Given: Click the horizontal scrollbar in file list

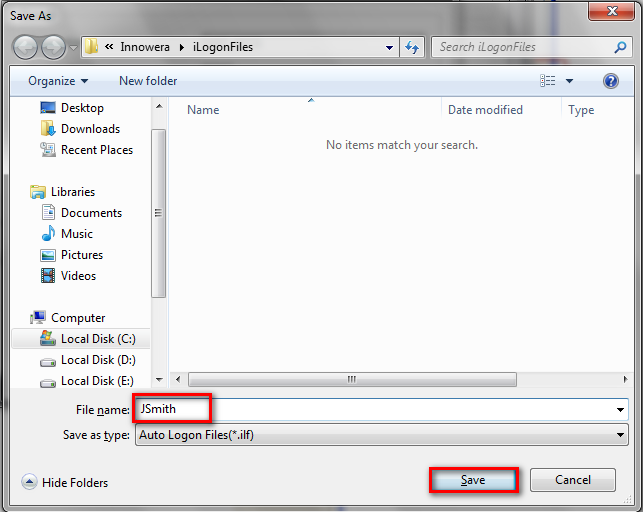Looking at the screenshot, I should pos(350,380).
